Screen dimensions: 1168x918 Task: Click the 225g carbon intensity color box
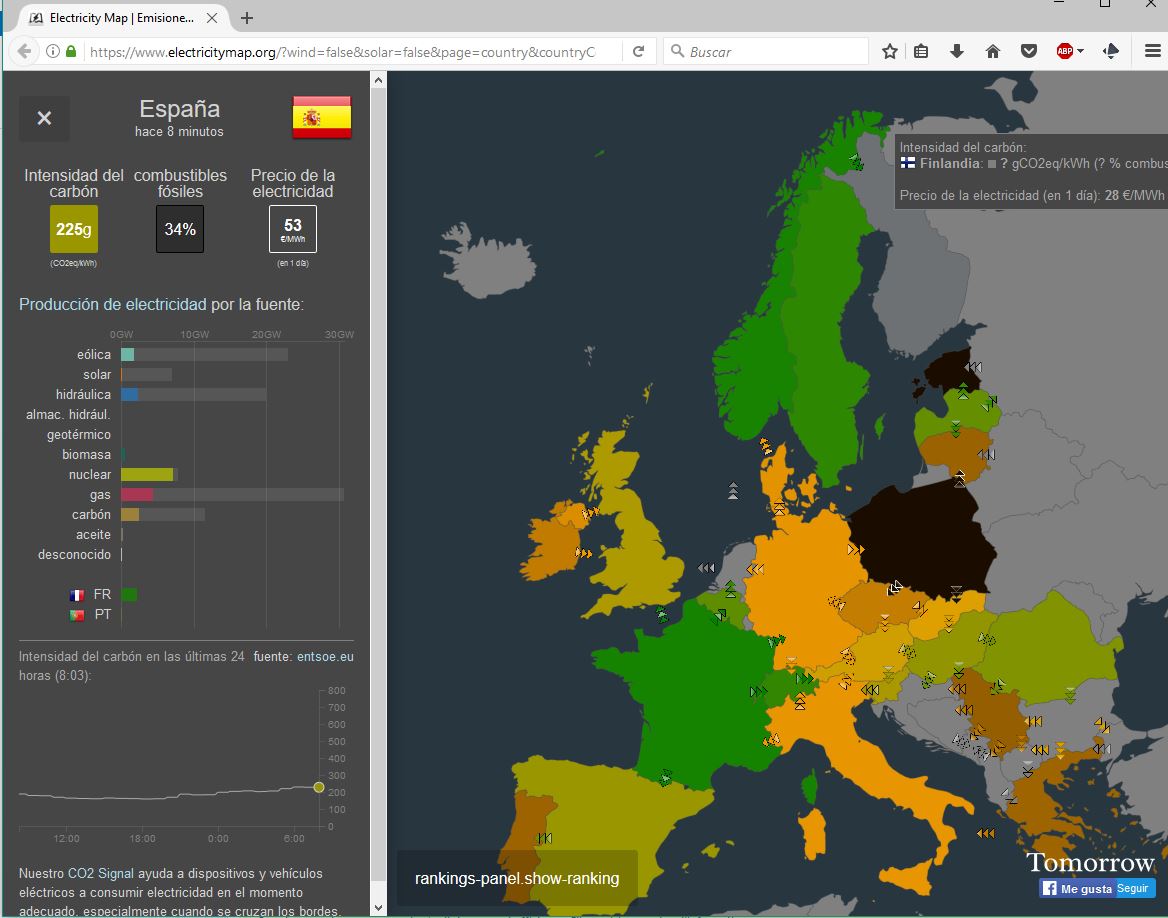[x=74, y=229]
